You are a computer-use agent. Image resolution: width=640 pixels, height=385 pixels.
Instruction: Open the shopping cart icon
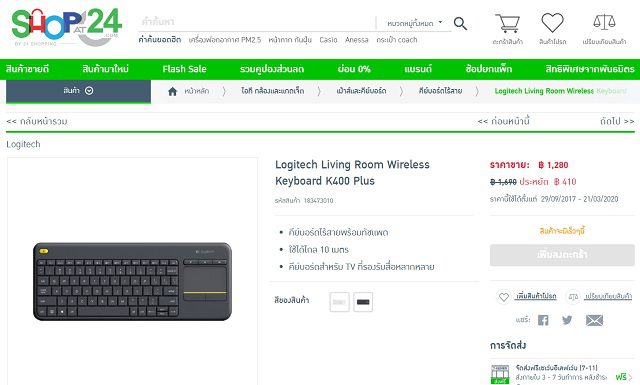[507, 23]
